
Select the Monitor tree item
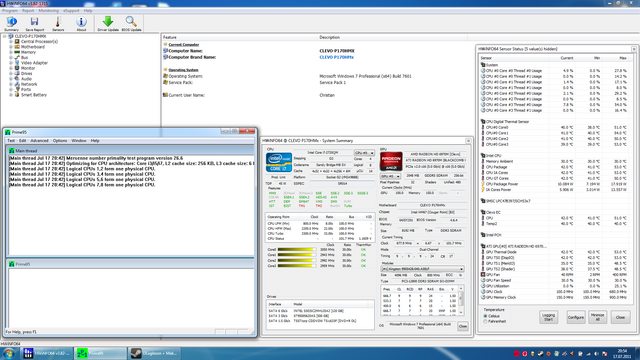(x=28, y=68)
